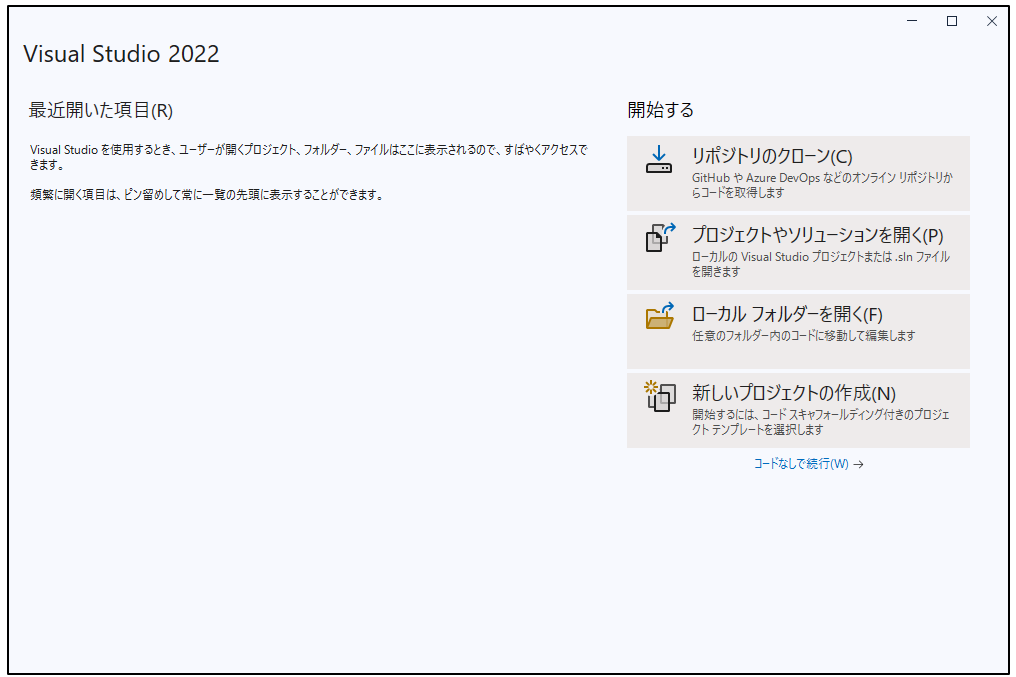Click the clone repository download icon

[x=659, y=160]
